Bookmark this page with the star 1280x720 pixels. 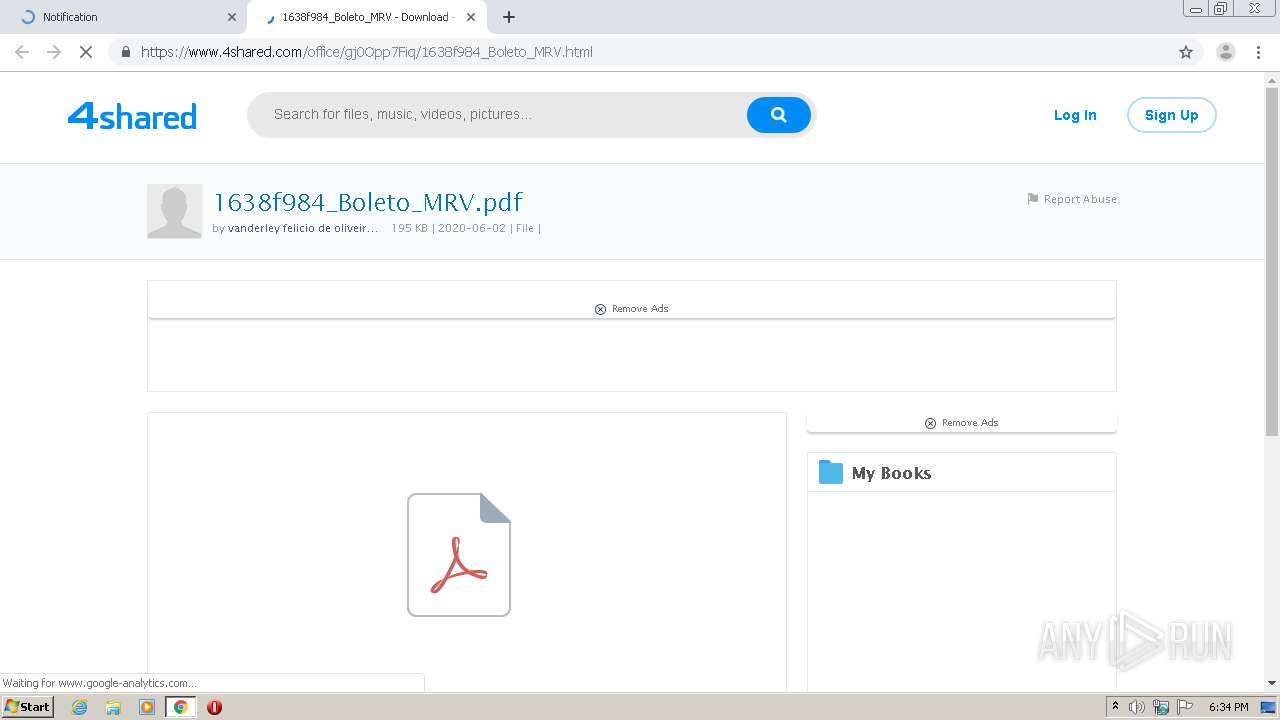pos(1186,52)
